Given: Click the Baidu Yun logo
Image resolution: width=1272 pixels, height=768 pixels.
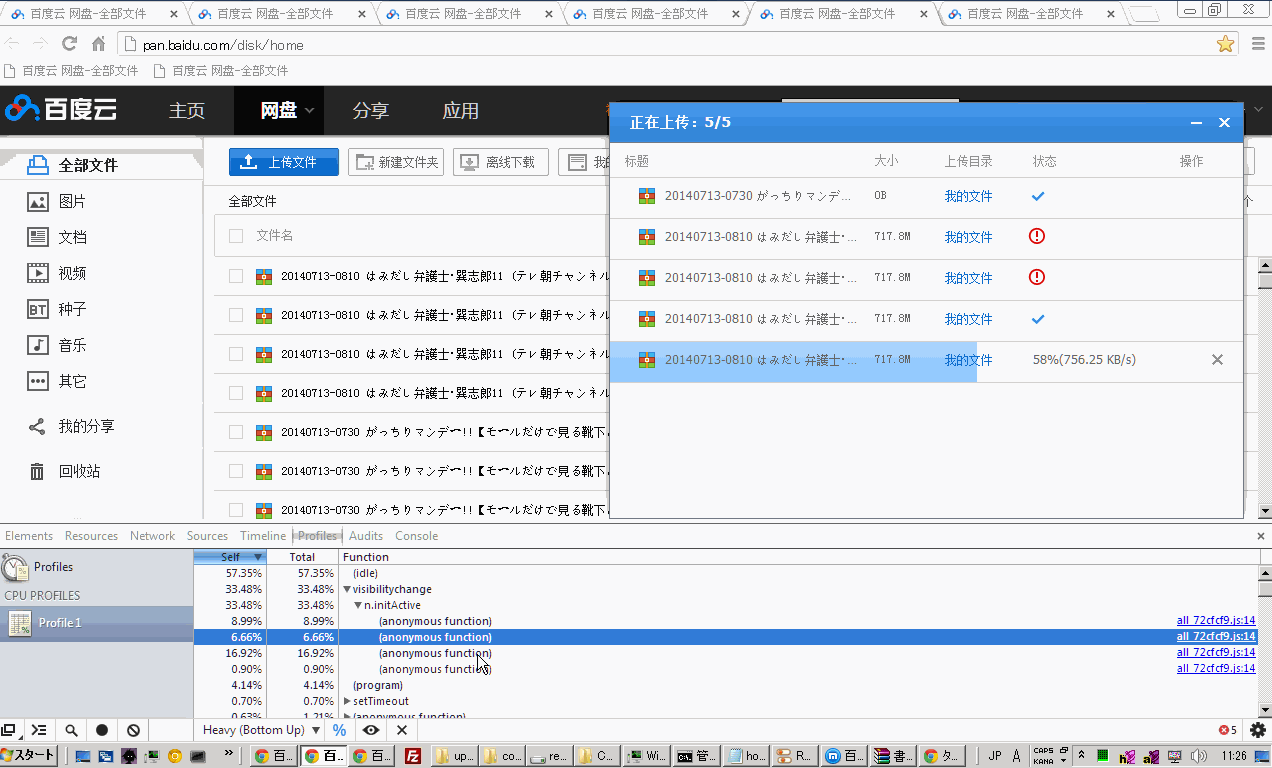Looking at the screenshot, I should point(62,109).
